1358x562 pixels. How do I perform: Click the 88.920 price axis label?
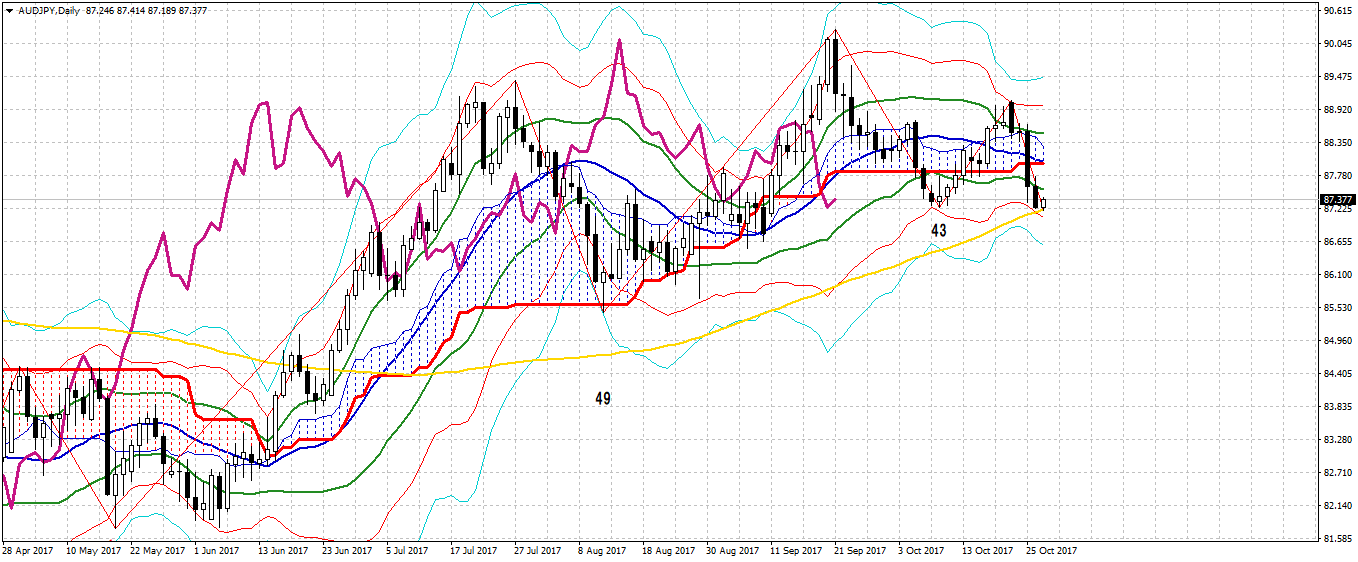point(1336,110)
